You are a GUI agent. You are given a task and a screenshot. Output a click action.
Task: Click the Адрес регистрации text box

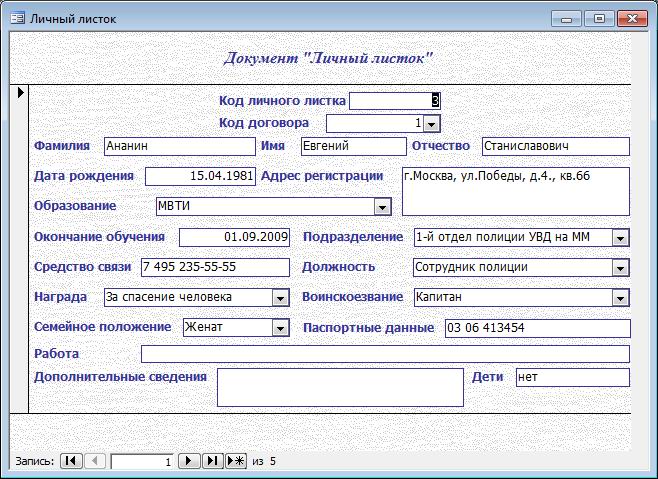515,191
